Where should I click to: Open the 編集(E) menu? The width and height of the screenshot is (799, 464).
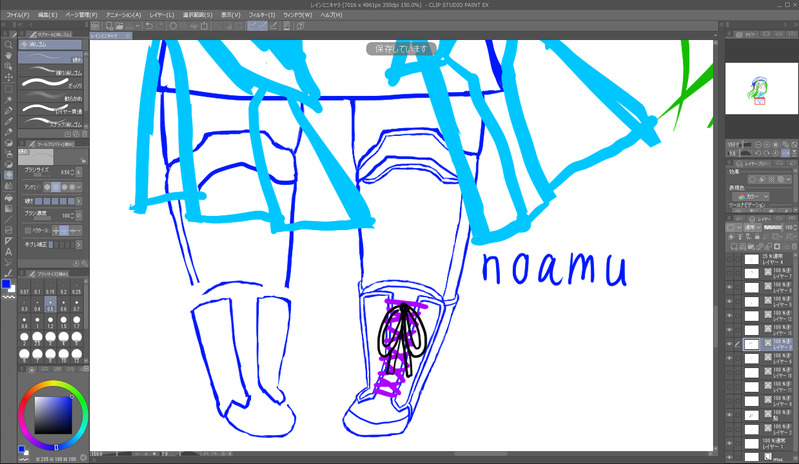pyautogui.click(x=47, y=15)
